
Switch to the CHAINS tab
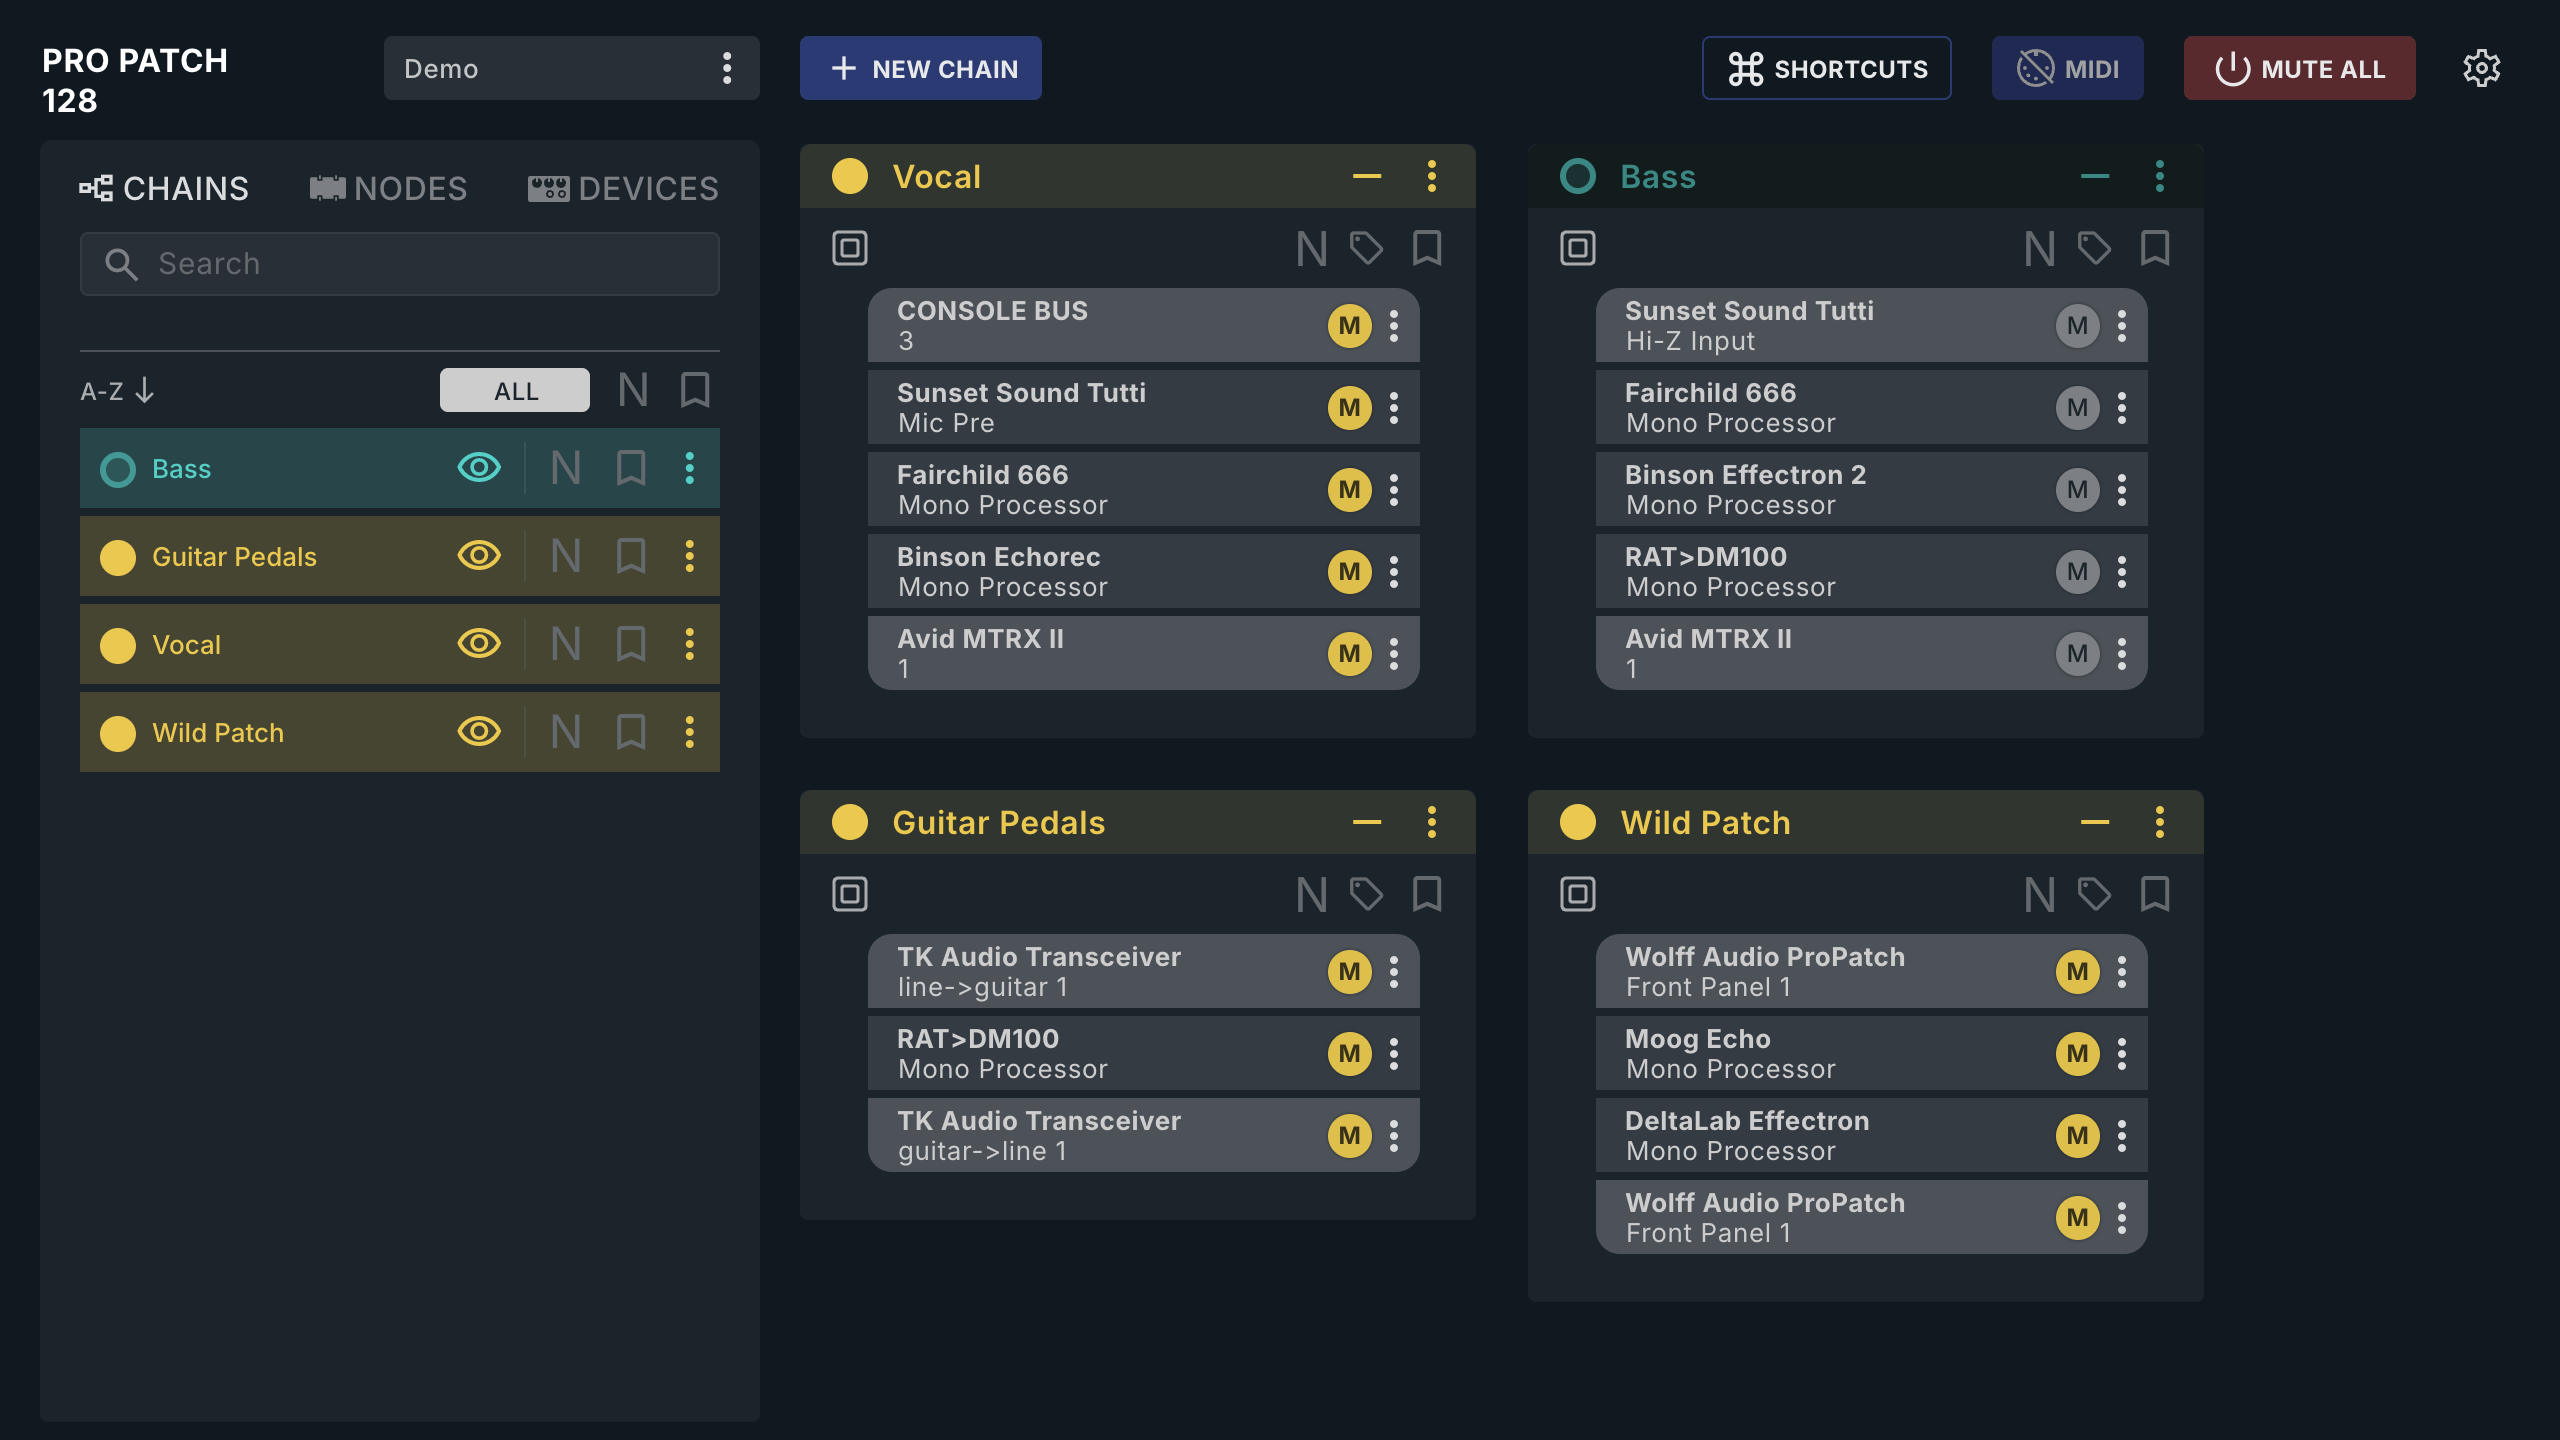[x=164, y=188]
